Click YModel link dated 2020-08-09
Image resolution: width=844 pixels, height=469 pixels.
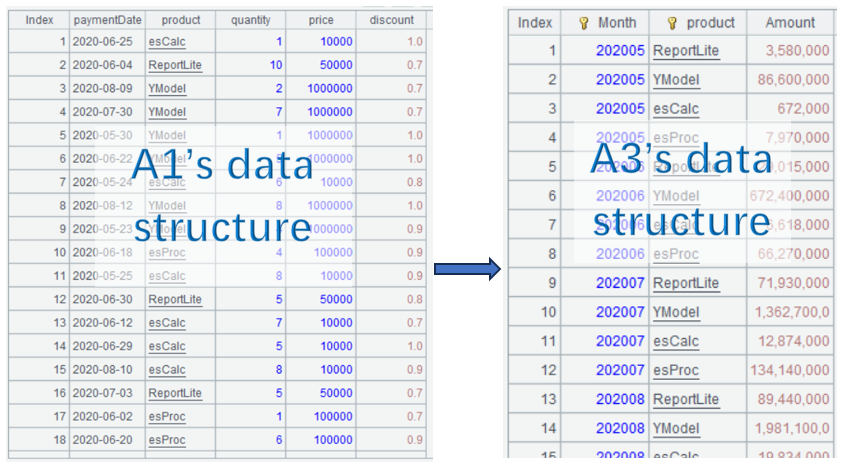coord(166,88)
